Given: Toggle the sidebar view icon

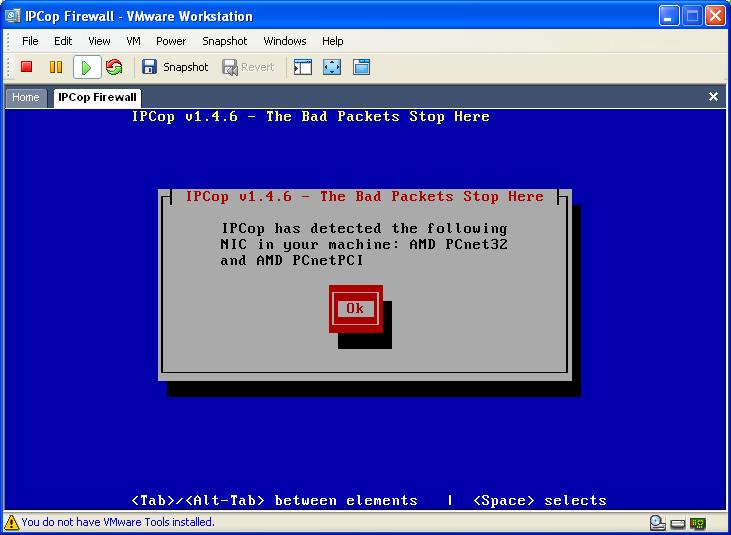Looking at the screenshot, I should [x=303, y=67].
